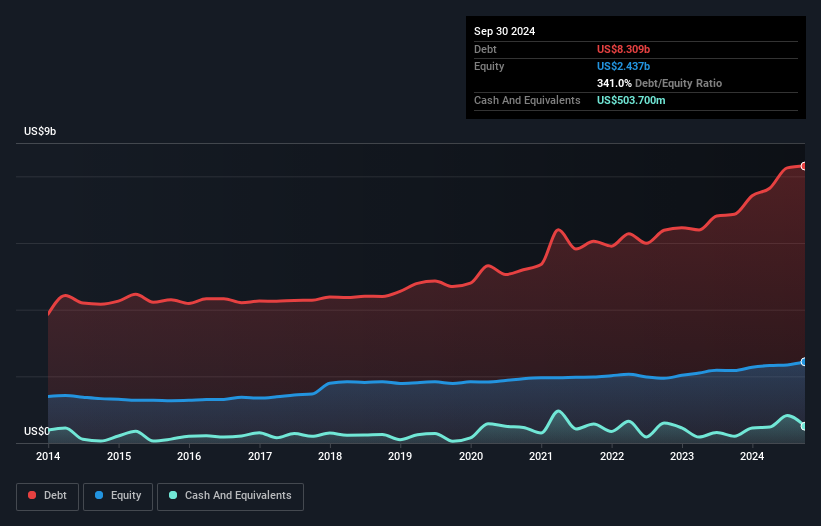This screenshot has height=526, width=821.
Task: Click the Debt row label in tooltip
Action: pos(485,49)
